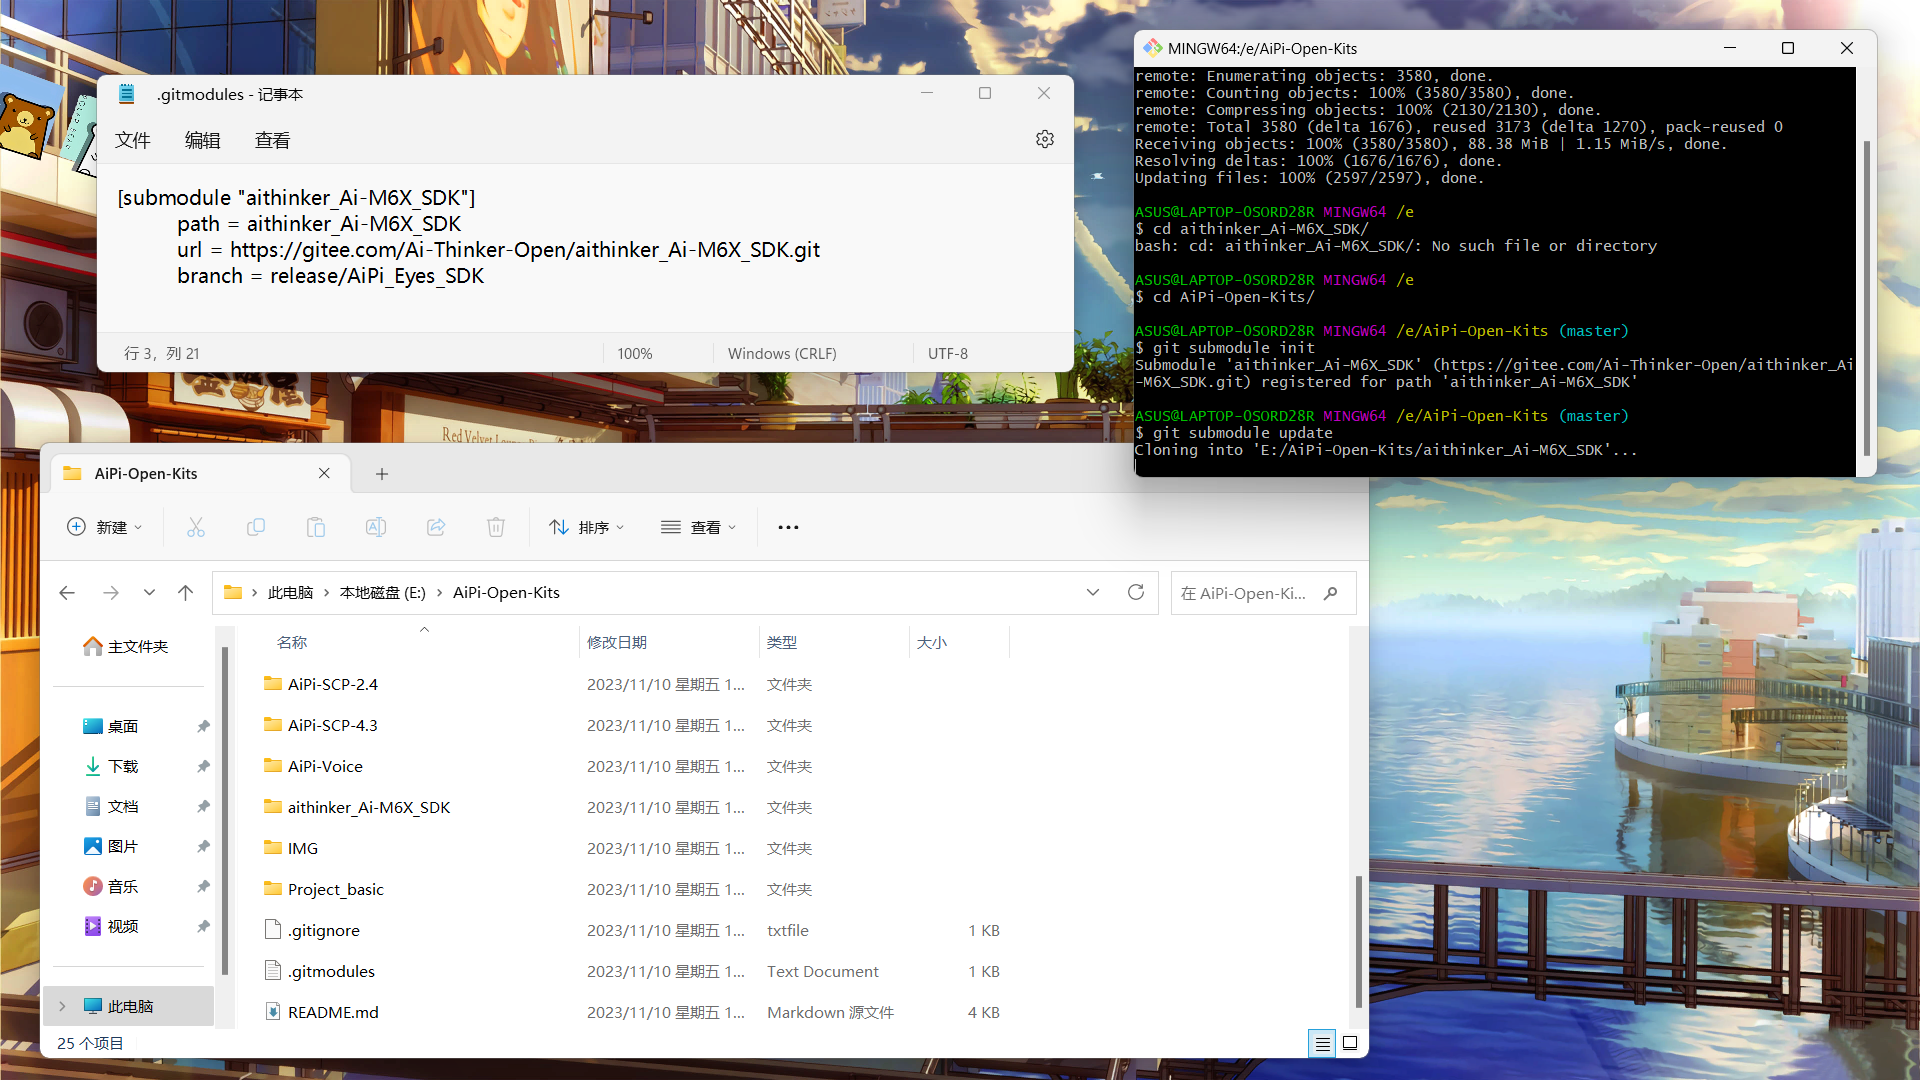The image size is (1920, 1080).
Task: Open 主文件夹 in the sidebar
Action: (x=127, y=647)
